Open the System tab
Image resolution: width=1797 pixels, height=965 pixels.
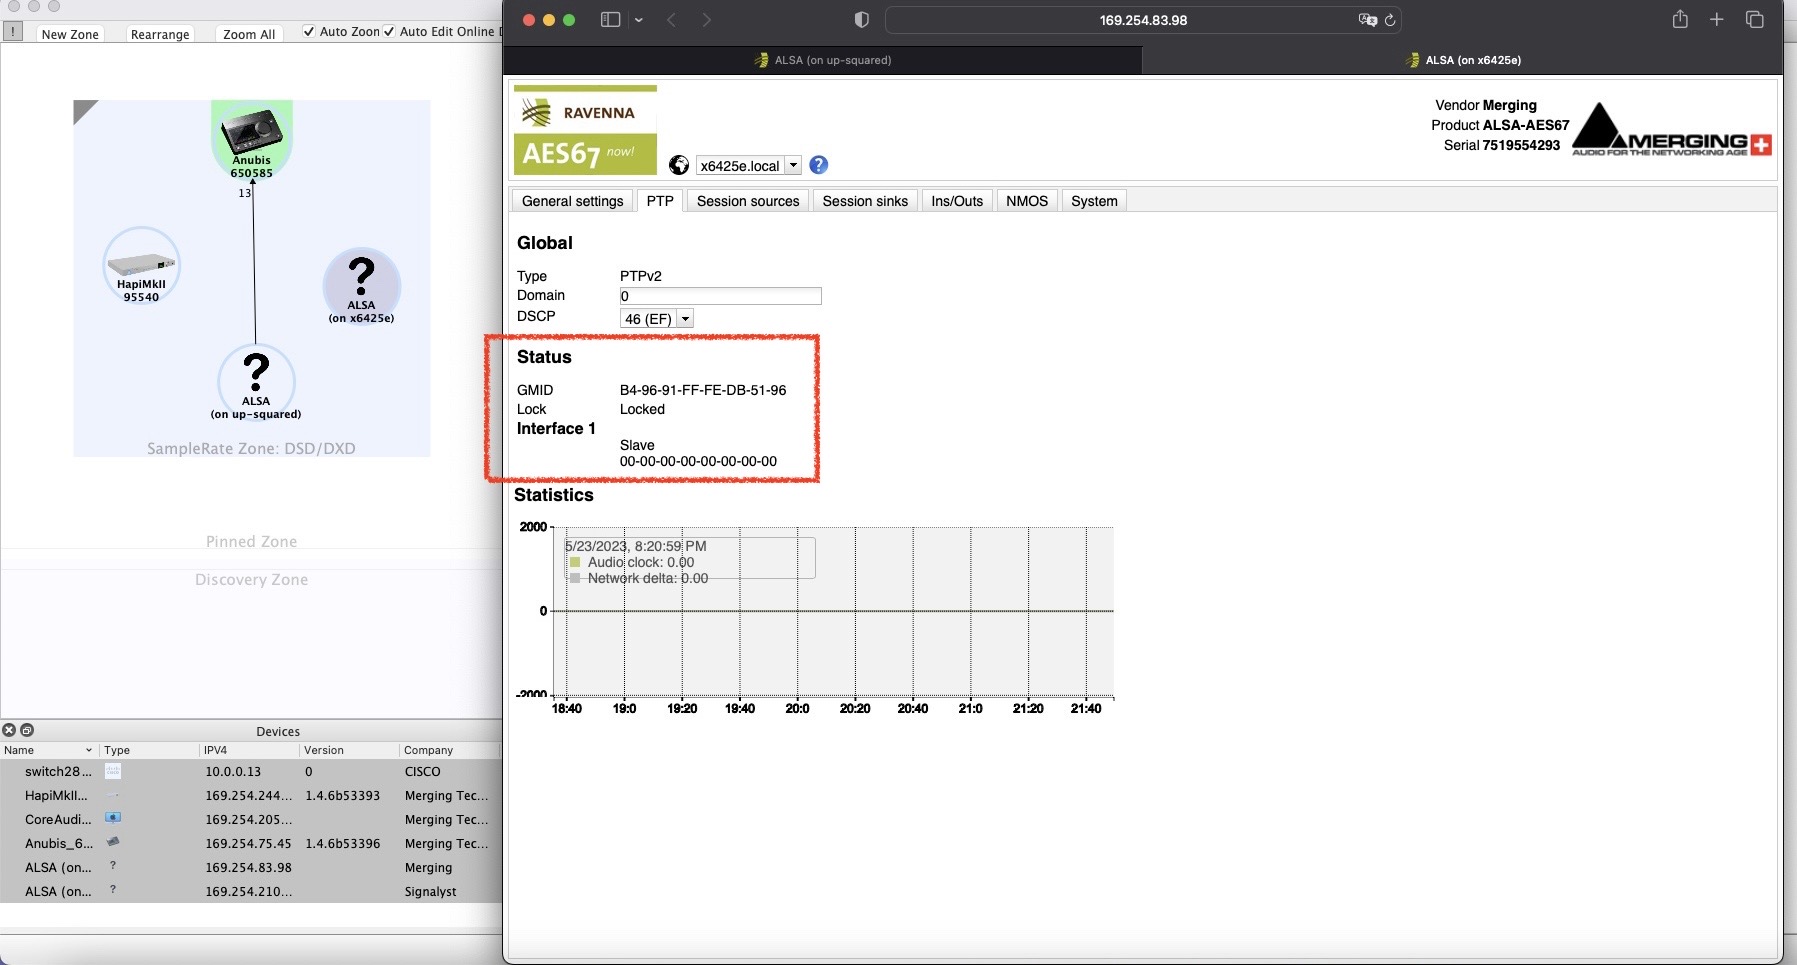click(x=1094, y=201)
